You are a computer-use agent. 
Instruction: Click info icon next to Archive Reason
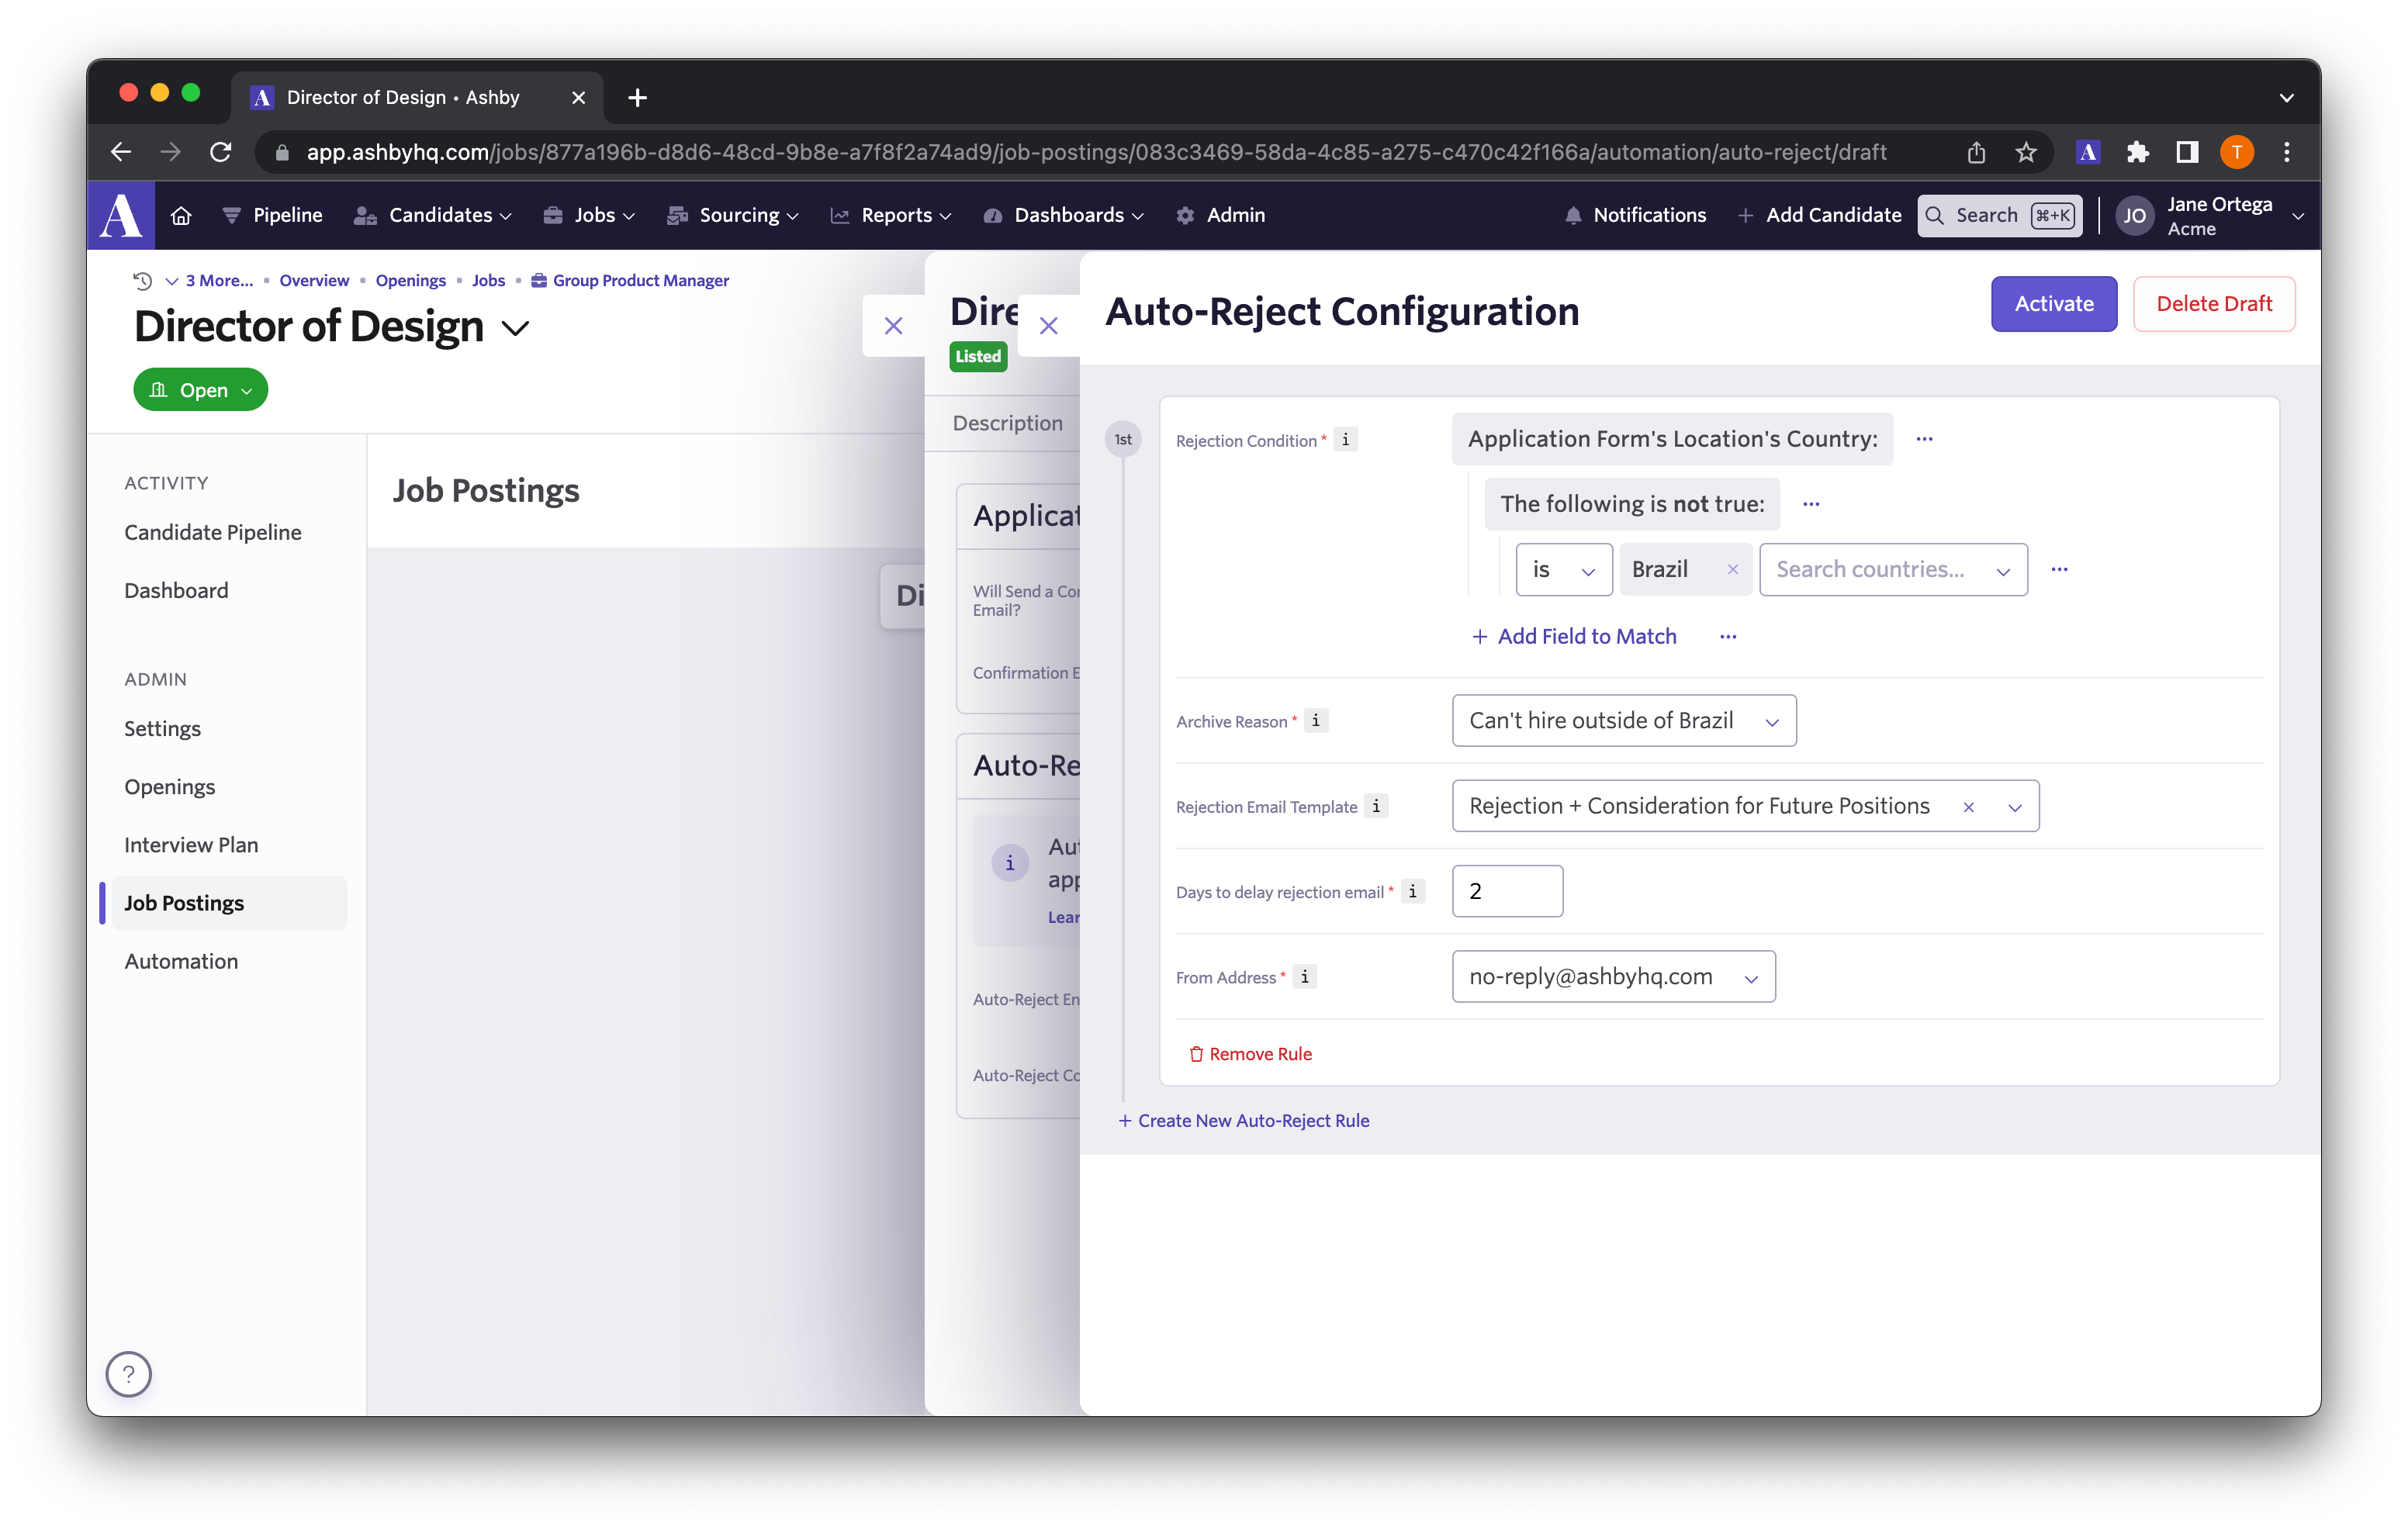[1316, 720]
